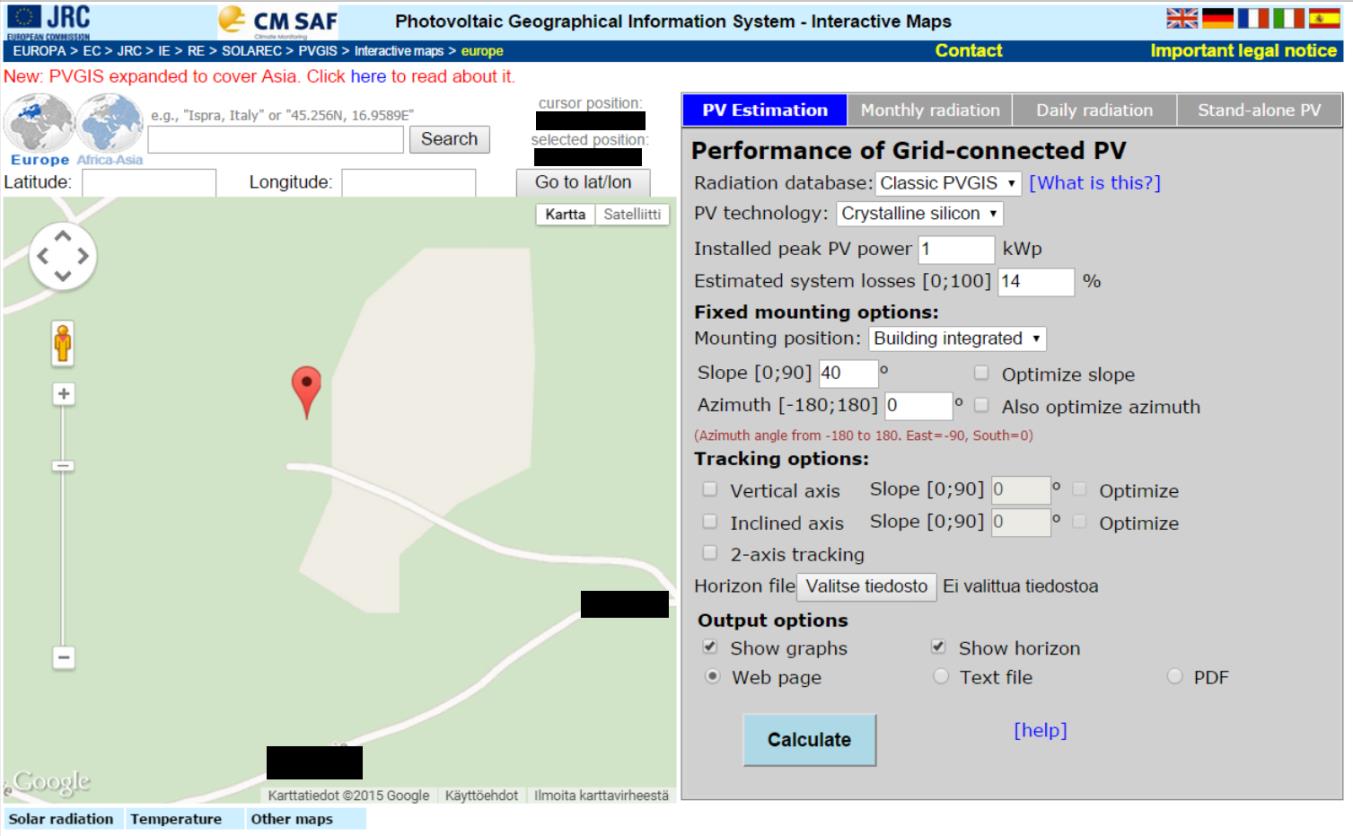Click the UK flag language icon

coord(1183,19)
